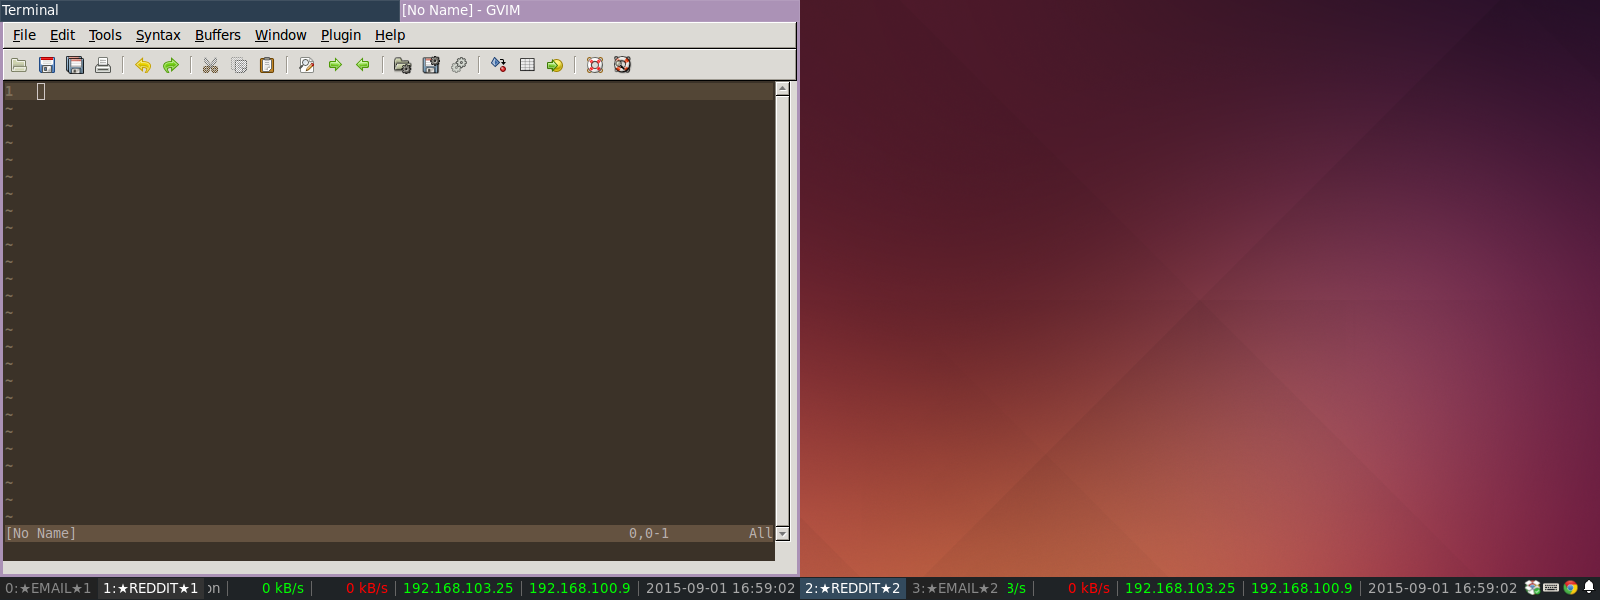
Task: Redo with the green curved arrow
Action: [171, 65]
